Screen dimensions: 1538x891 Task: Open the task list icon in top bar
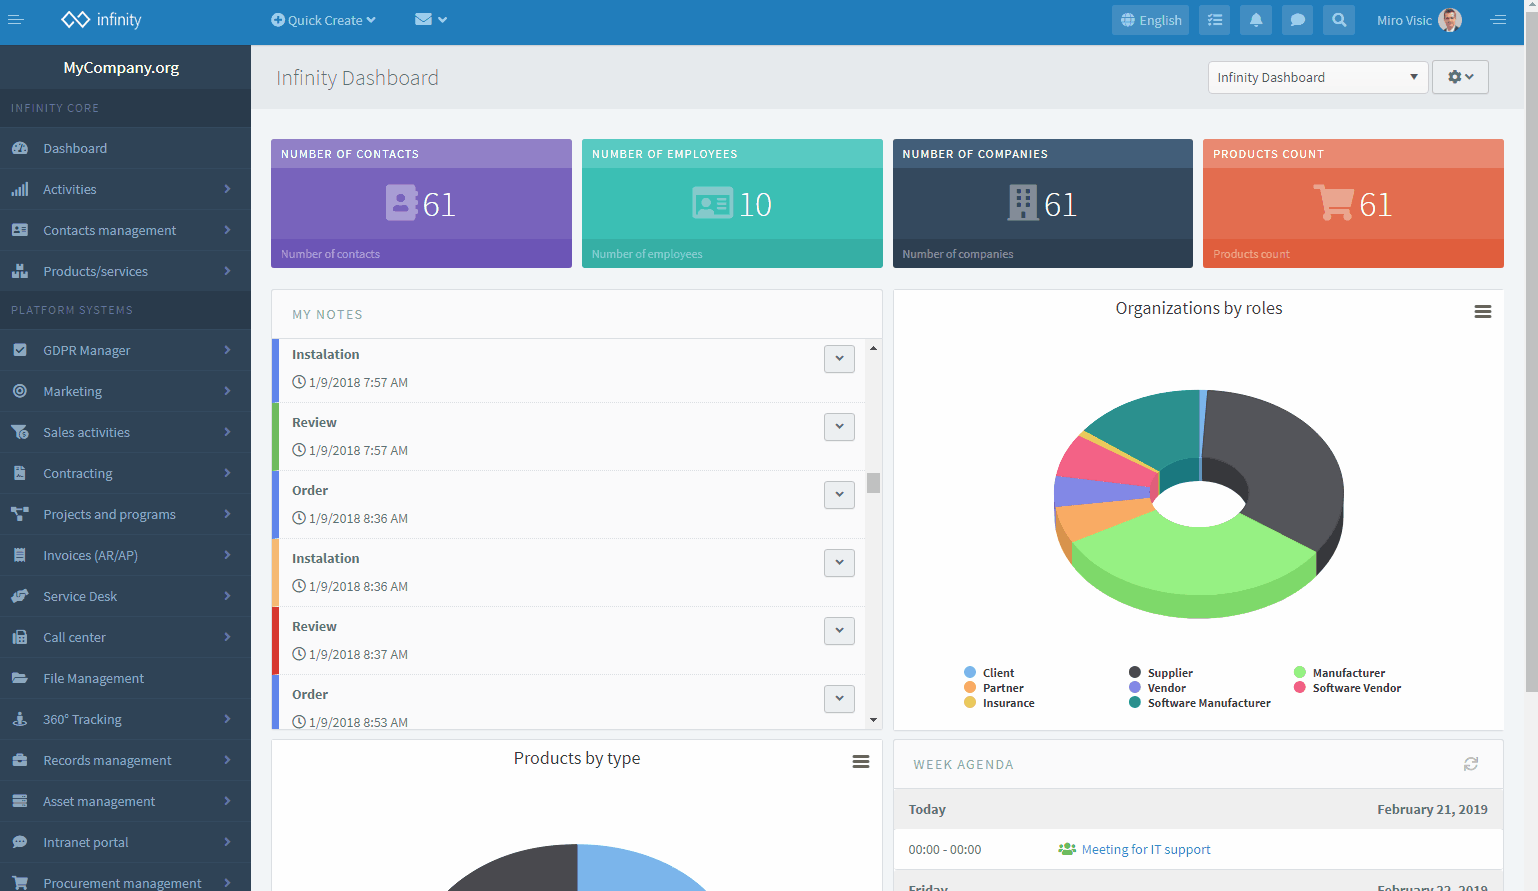coord(1215,20)
